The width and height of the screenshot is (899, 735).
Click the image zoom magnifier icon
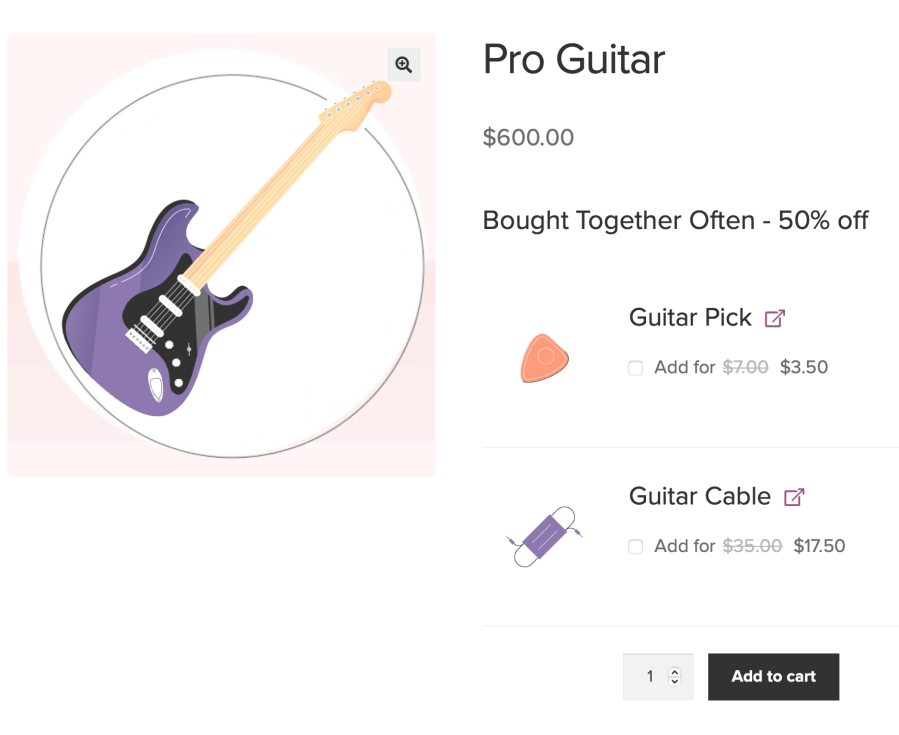point(404,64)
